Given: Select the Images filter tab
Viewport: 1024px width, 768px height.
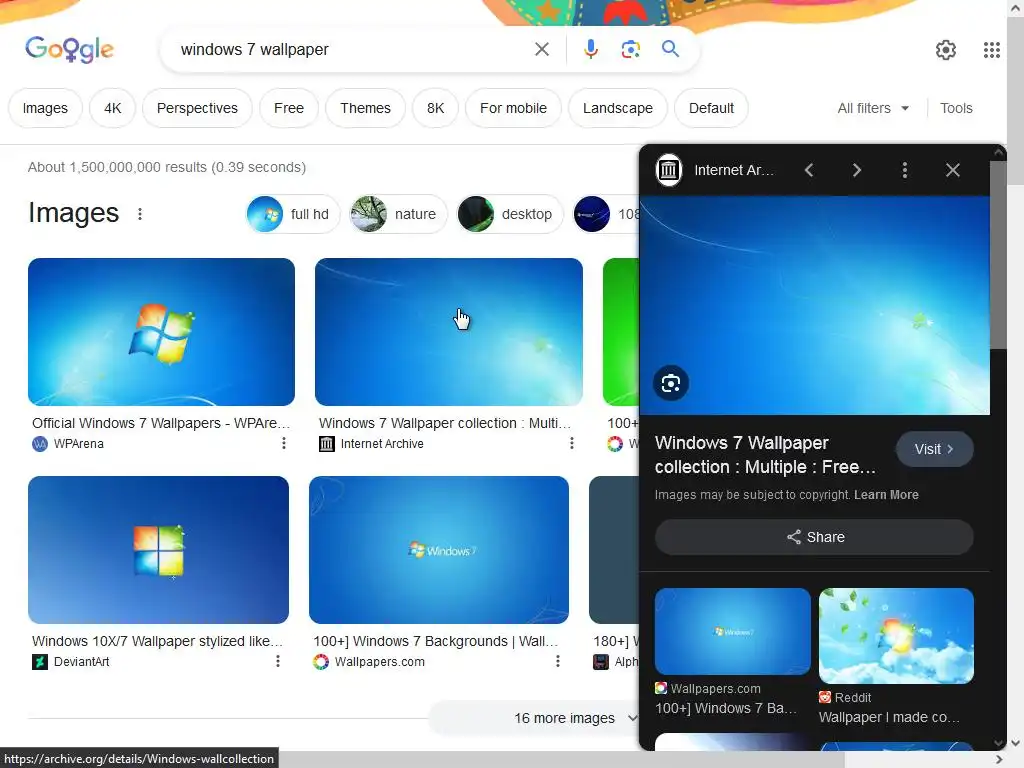Looking at the screenshot, I should click(45, 108).
